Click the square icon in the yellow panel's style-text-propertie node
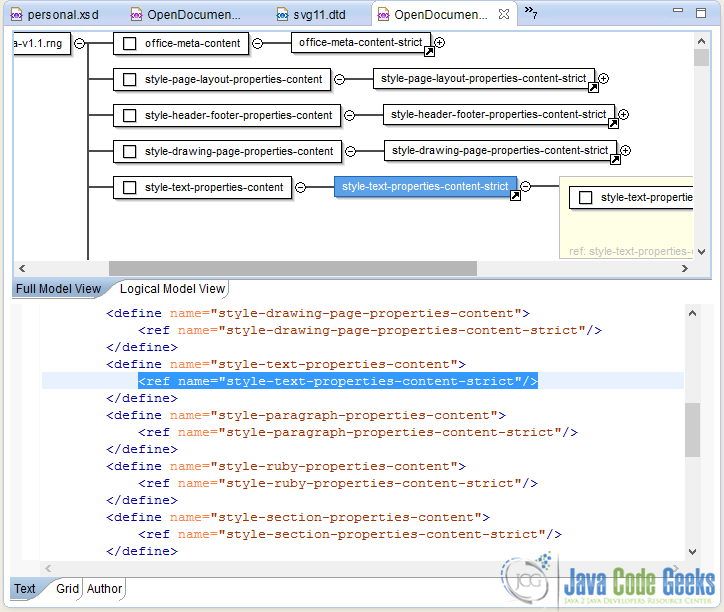 pos(585,198)
